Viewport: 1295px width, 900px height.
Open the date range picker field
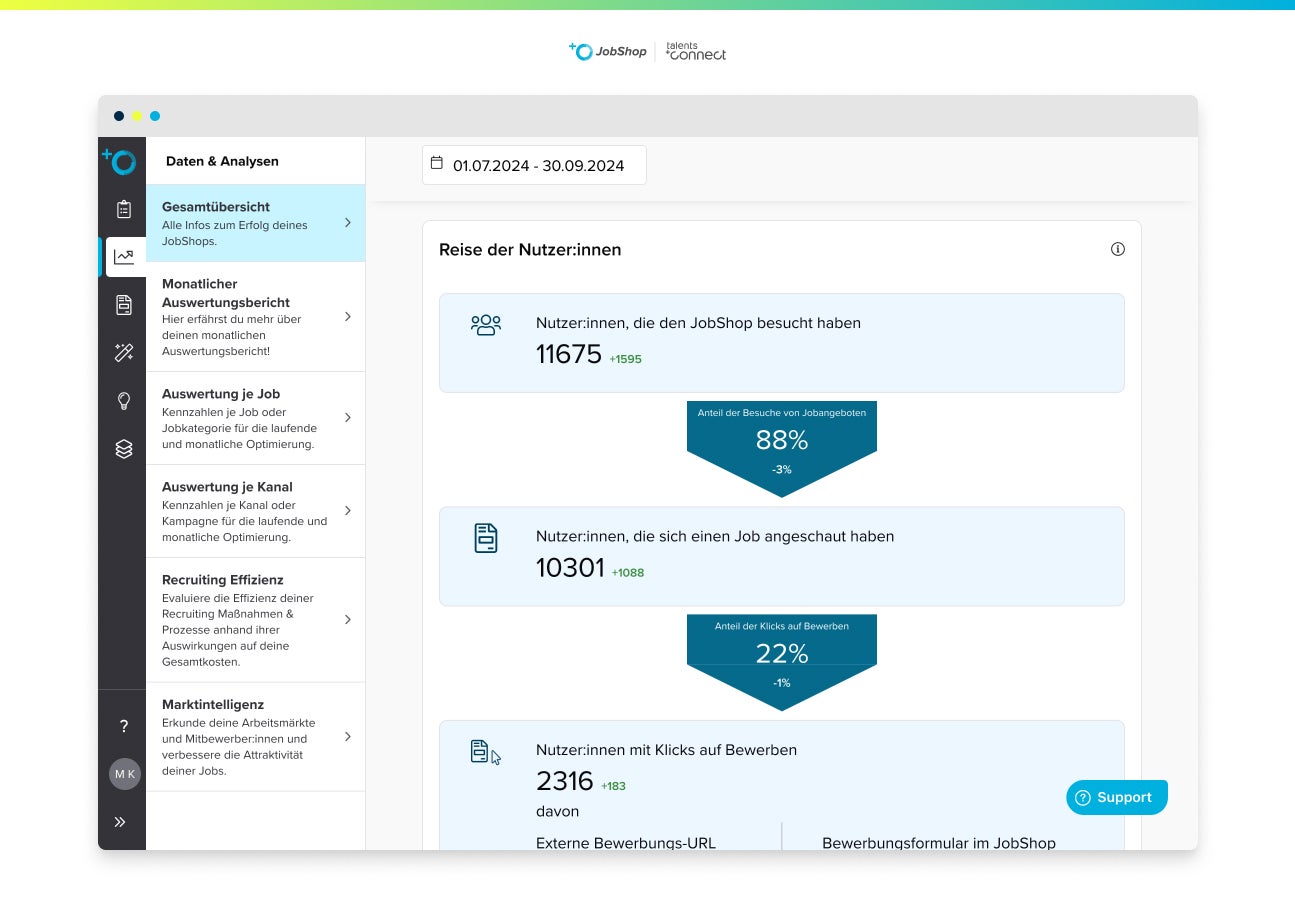click(534, 165)
